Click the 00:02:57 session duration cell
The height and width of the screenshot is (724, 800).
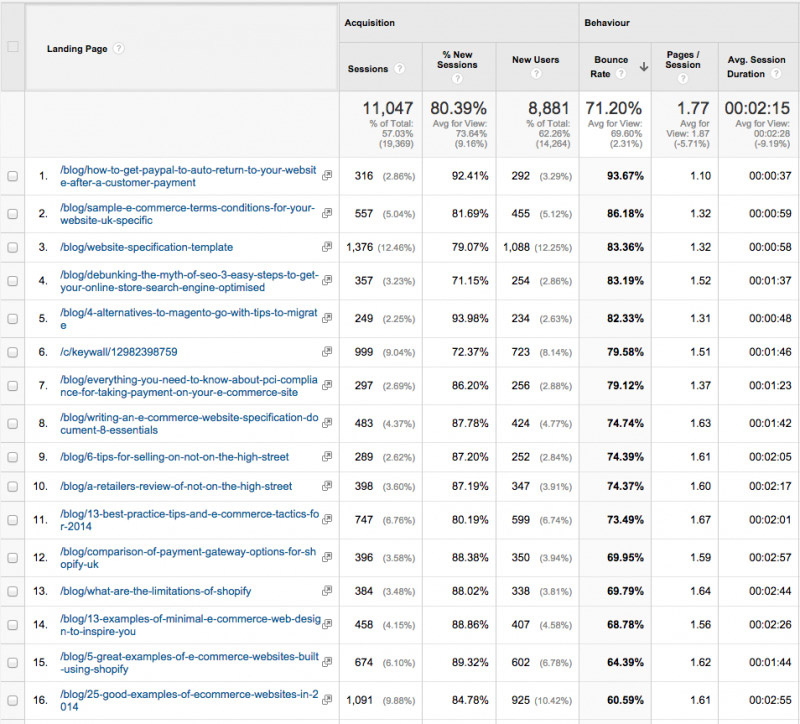click(770, 558)
